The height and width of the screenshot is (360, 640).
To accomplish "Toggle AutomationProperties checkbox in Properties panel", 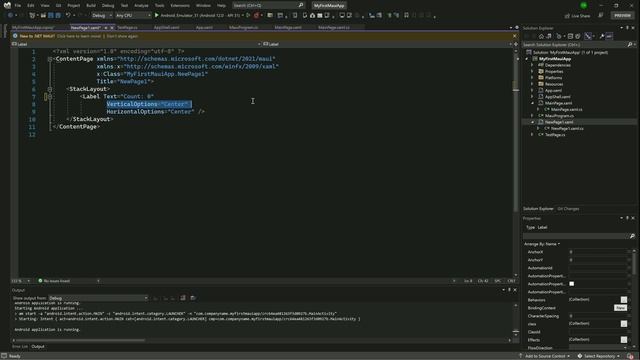I will click(571, 284).
